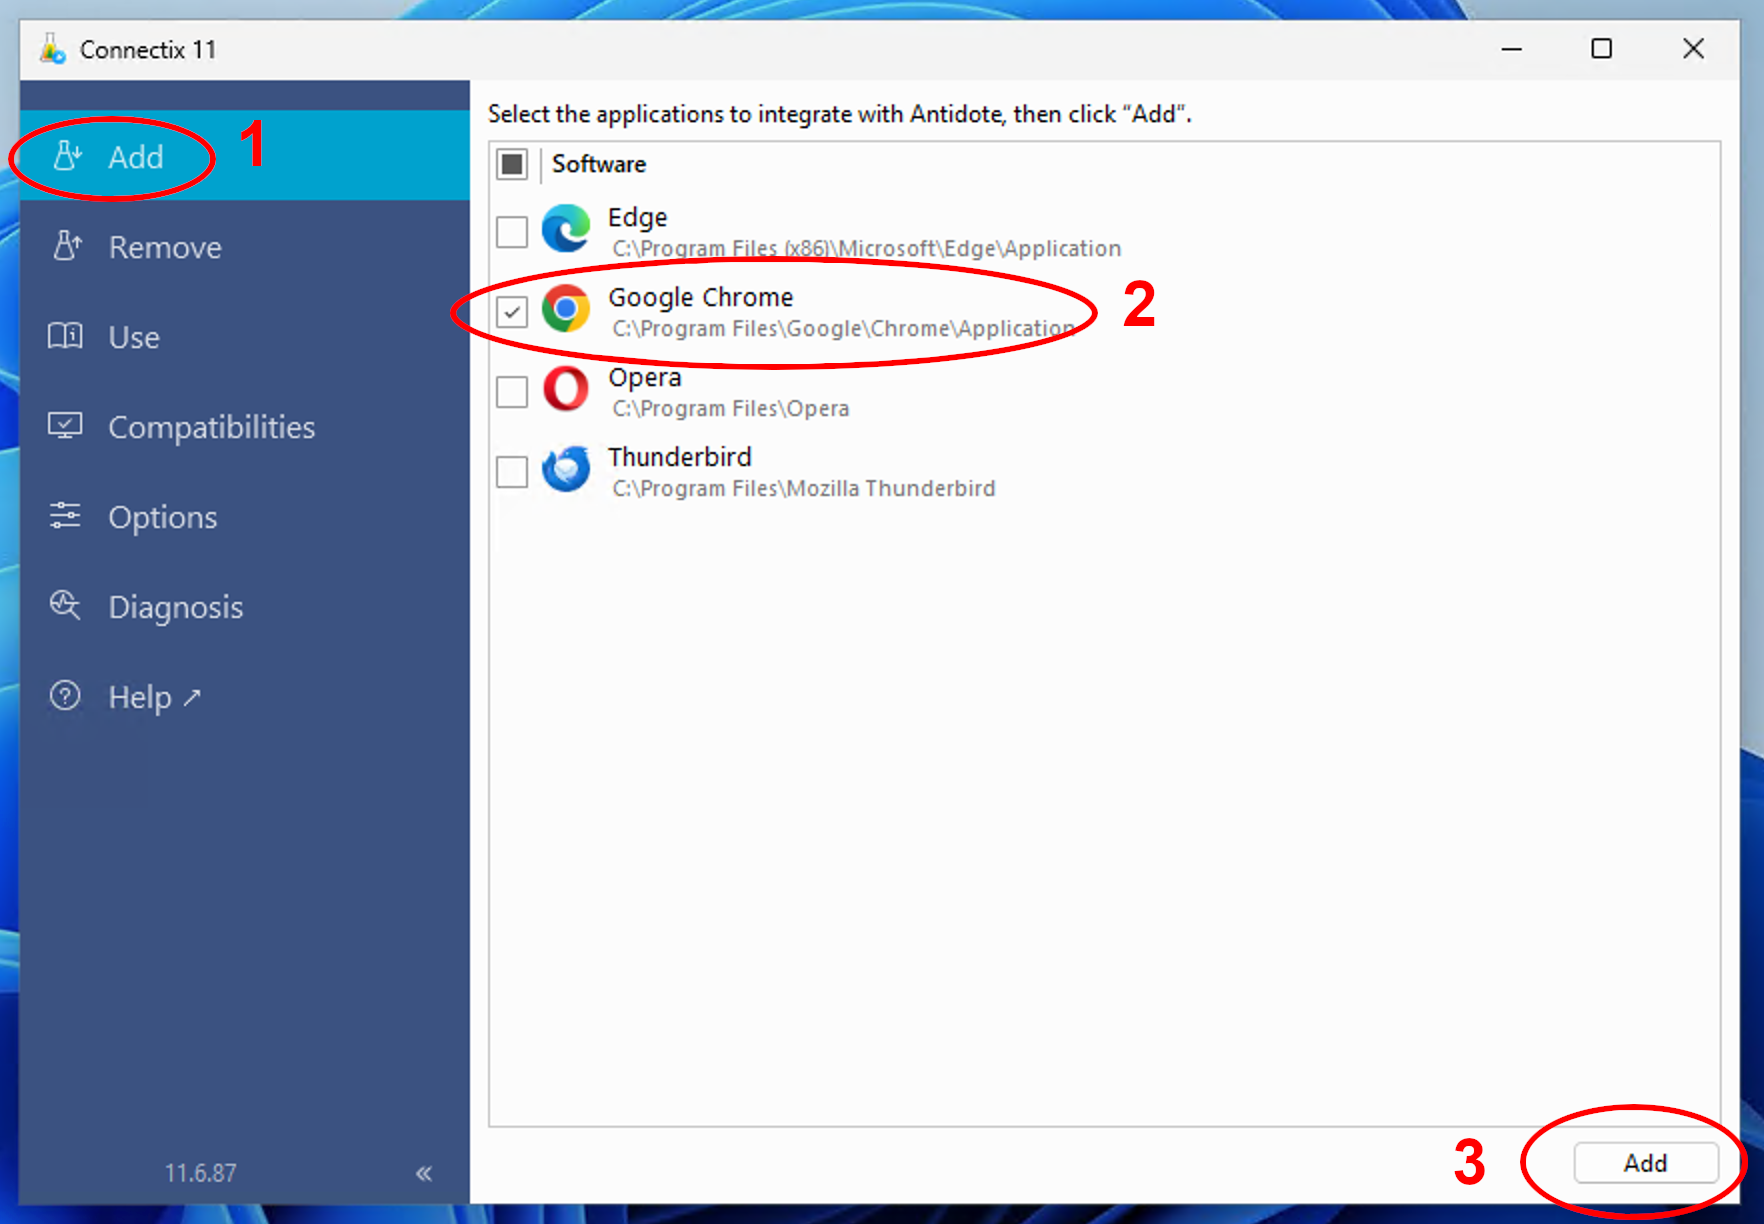1764x1224 pixels.
Task: Open the Options section
Action: [x=162, y=517]
